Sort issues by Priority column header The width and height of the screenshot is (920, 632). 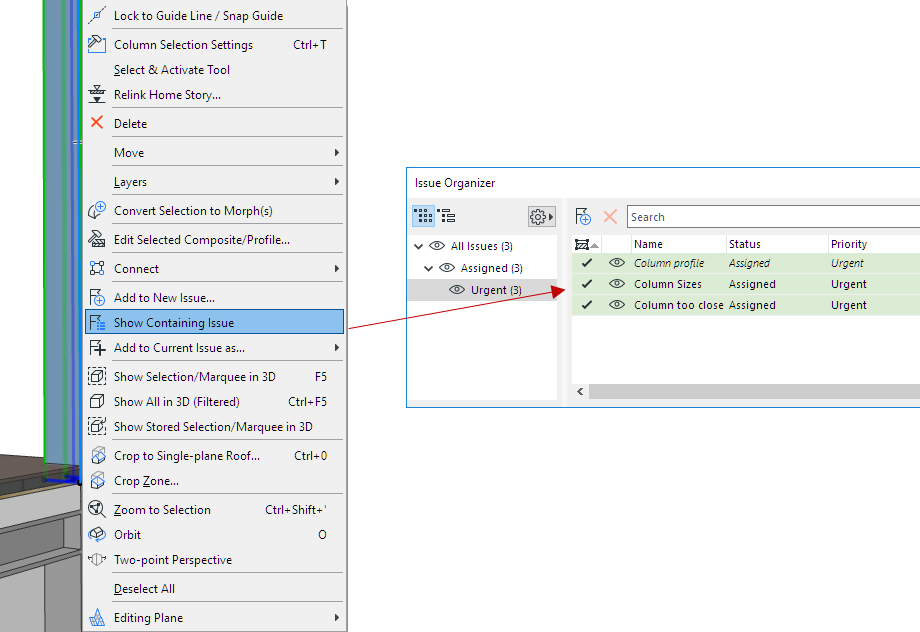(x=874, y=244)
